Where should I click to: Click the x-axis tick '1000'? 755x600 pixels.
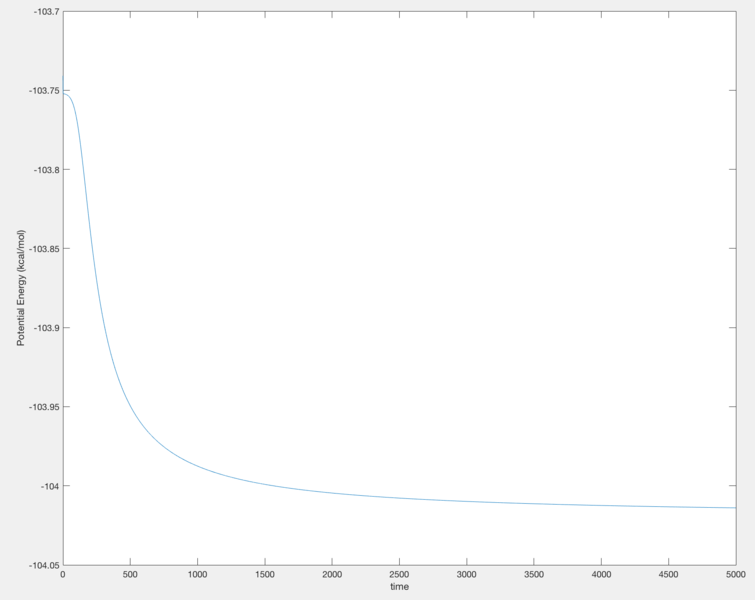point(197,574)
